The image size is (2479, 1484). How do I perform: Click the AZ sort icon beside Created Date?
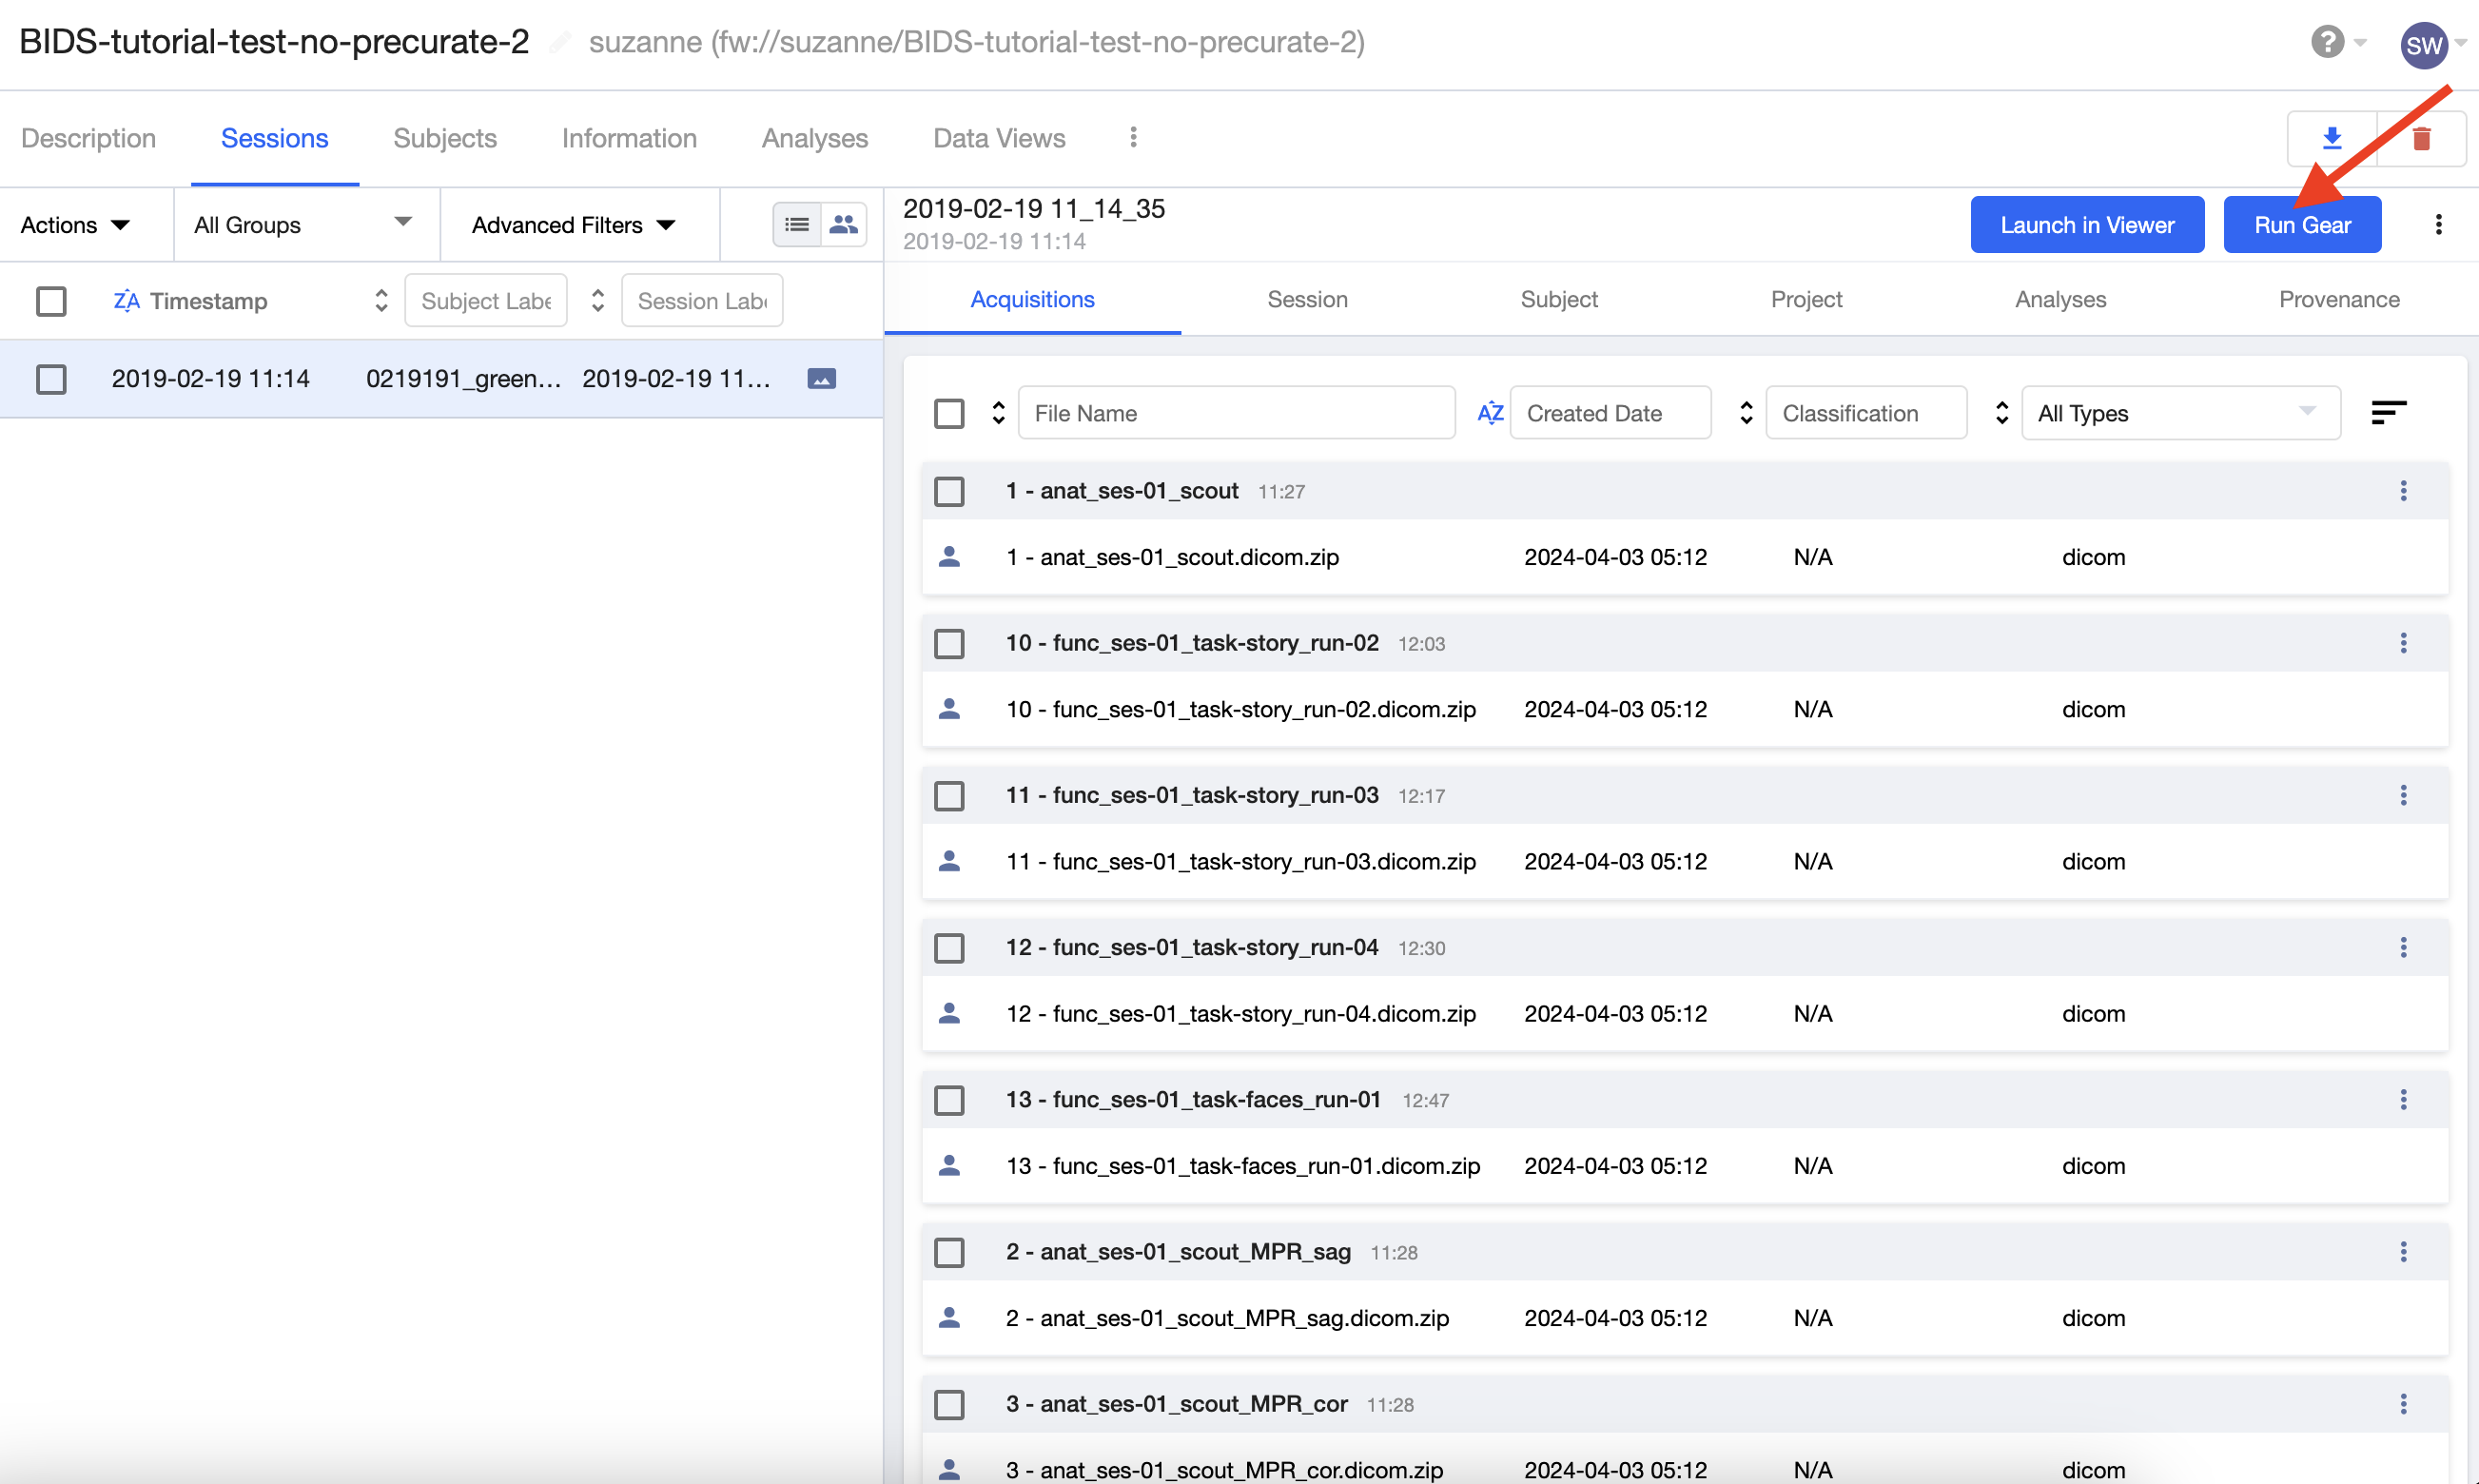1490,412
